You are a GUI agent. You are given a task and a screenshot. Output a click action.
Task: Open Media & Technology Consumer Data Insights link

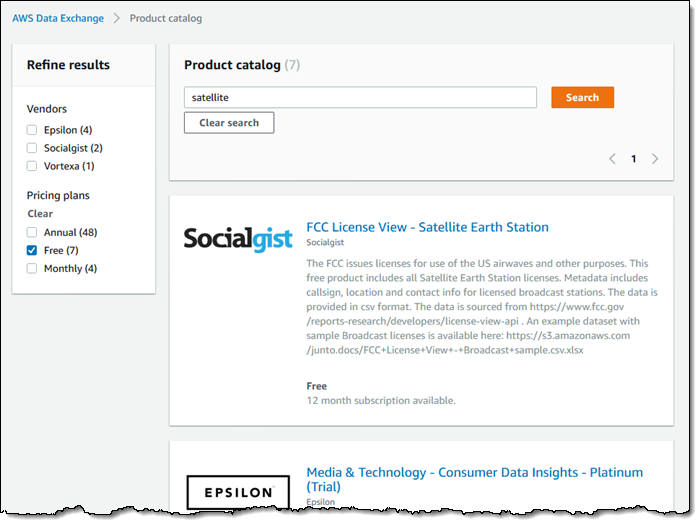point(474,472)
